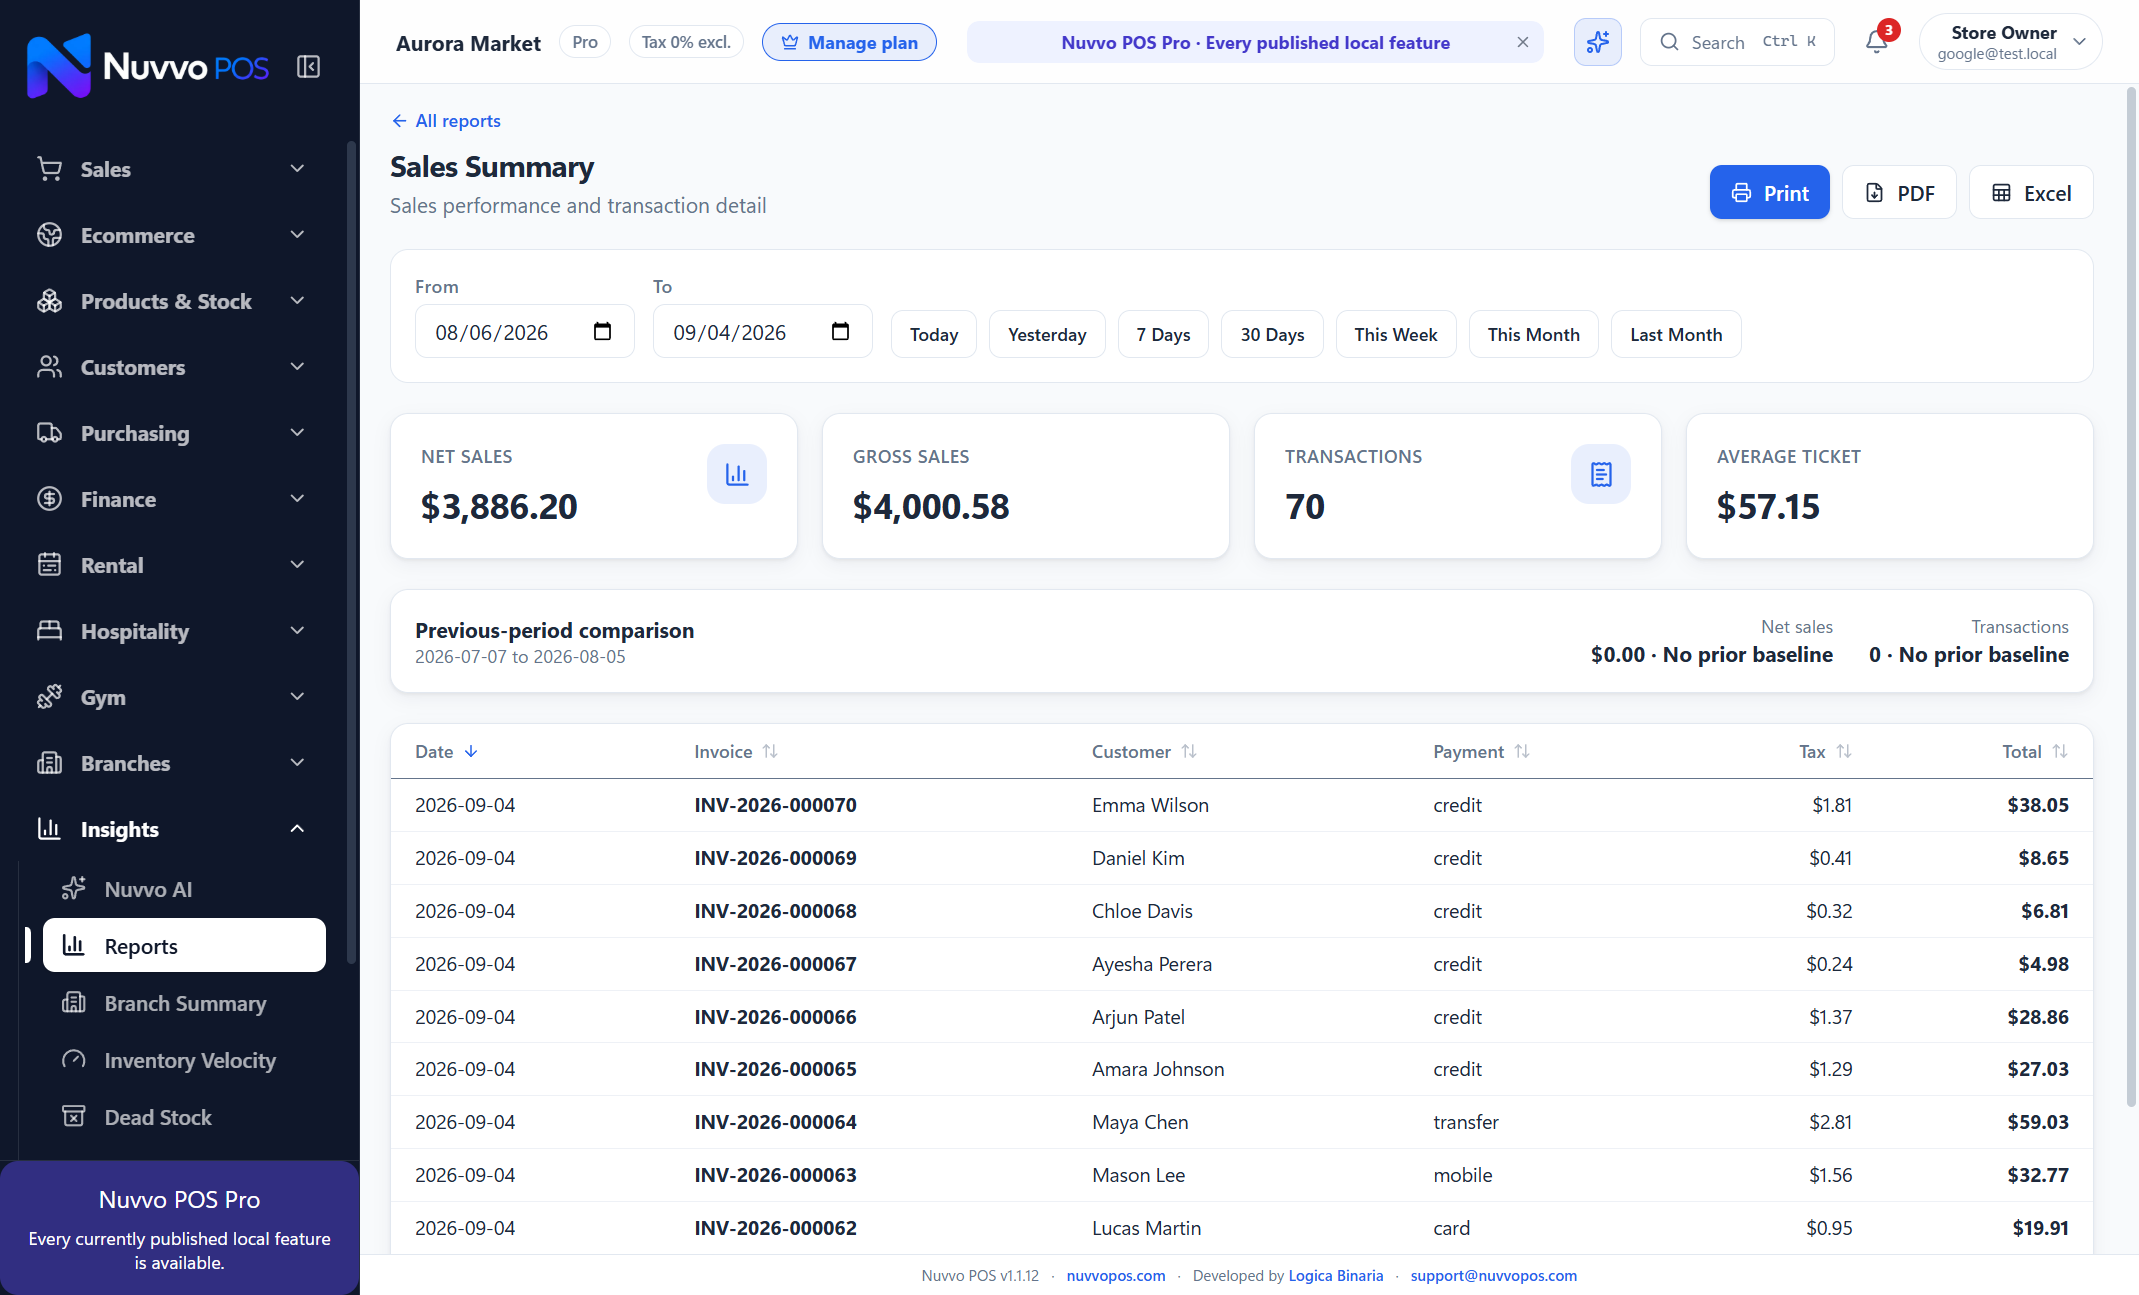Click the Sales cart icon in sidebar

(49, 169)
